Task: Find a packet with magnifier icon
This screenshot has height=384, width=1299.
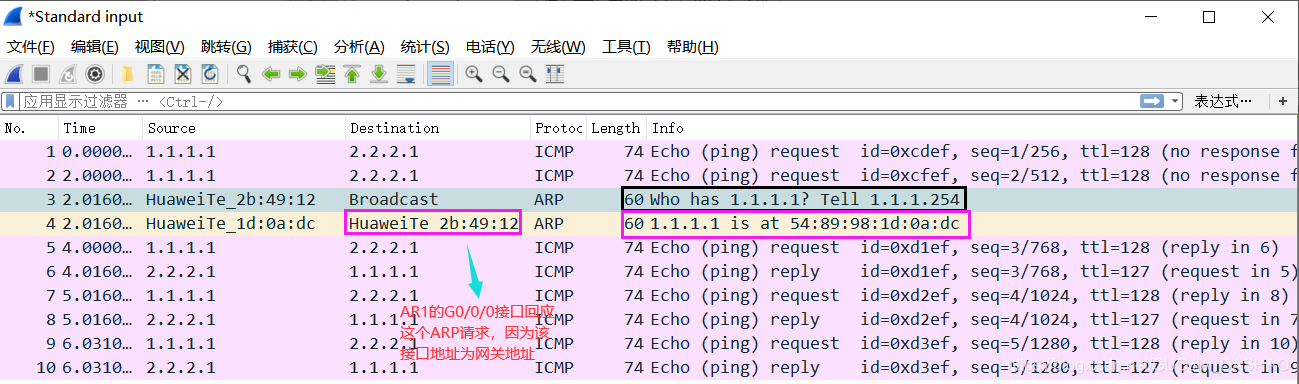Action: coord(243,74)
